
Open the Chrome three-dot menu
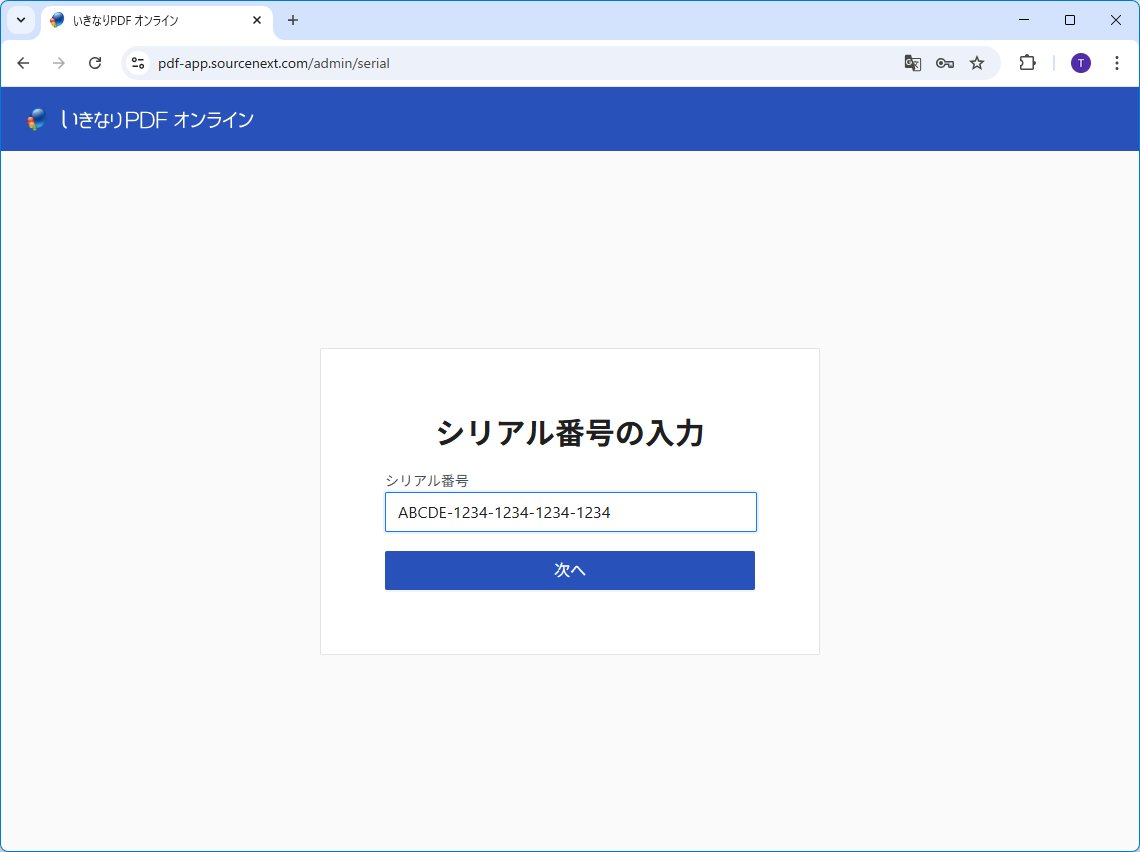point(1117,63)
